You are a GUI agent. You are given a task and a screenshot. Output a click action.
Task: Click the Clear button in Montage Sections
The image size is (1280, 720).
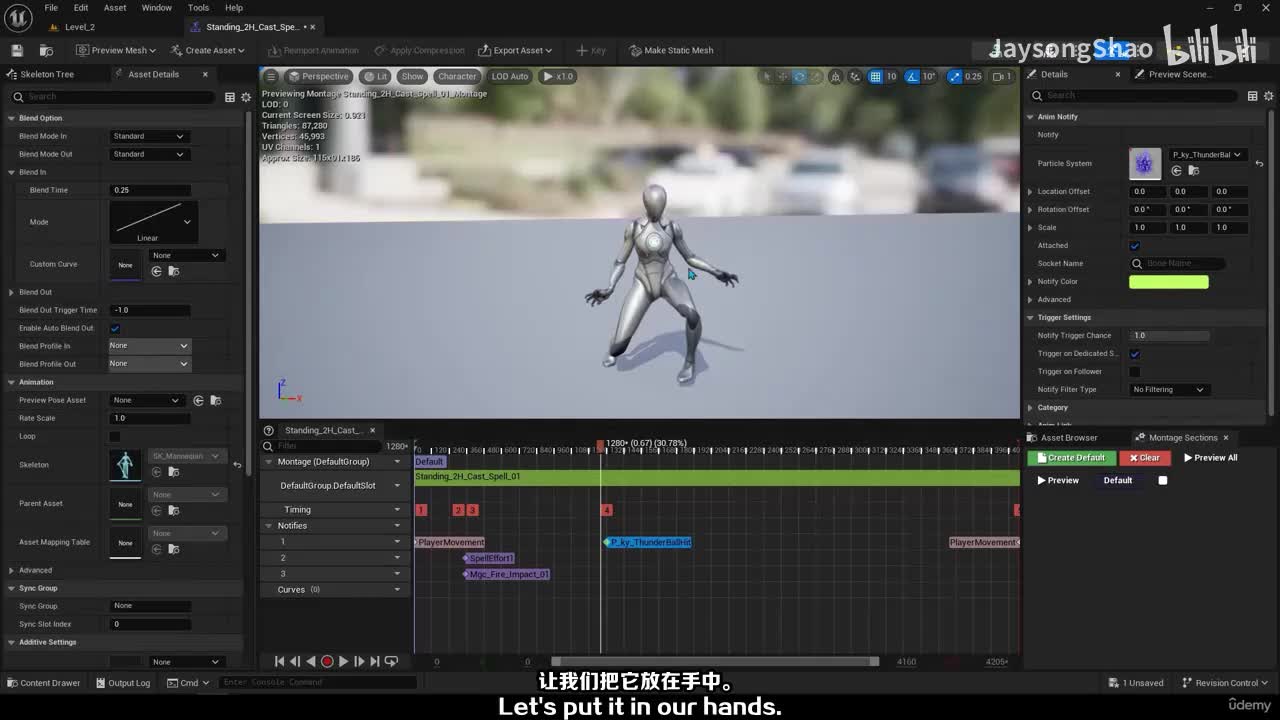click(1144, 458)
